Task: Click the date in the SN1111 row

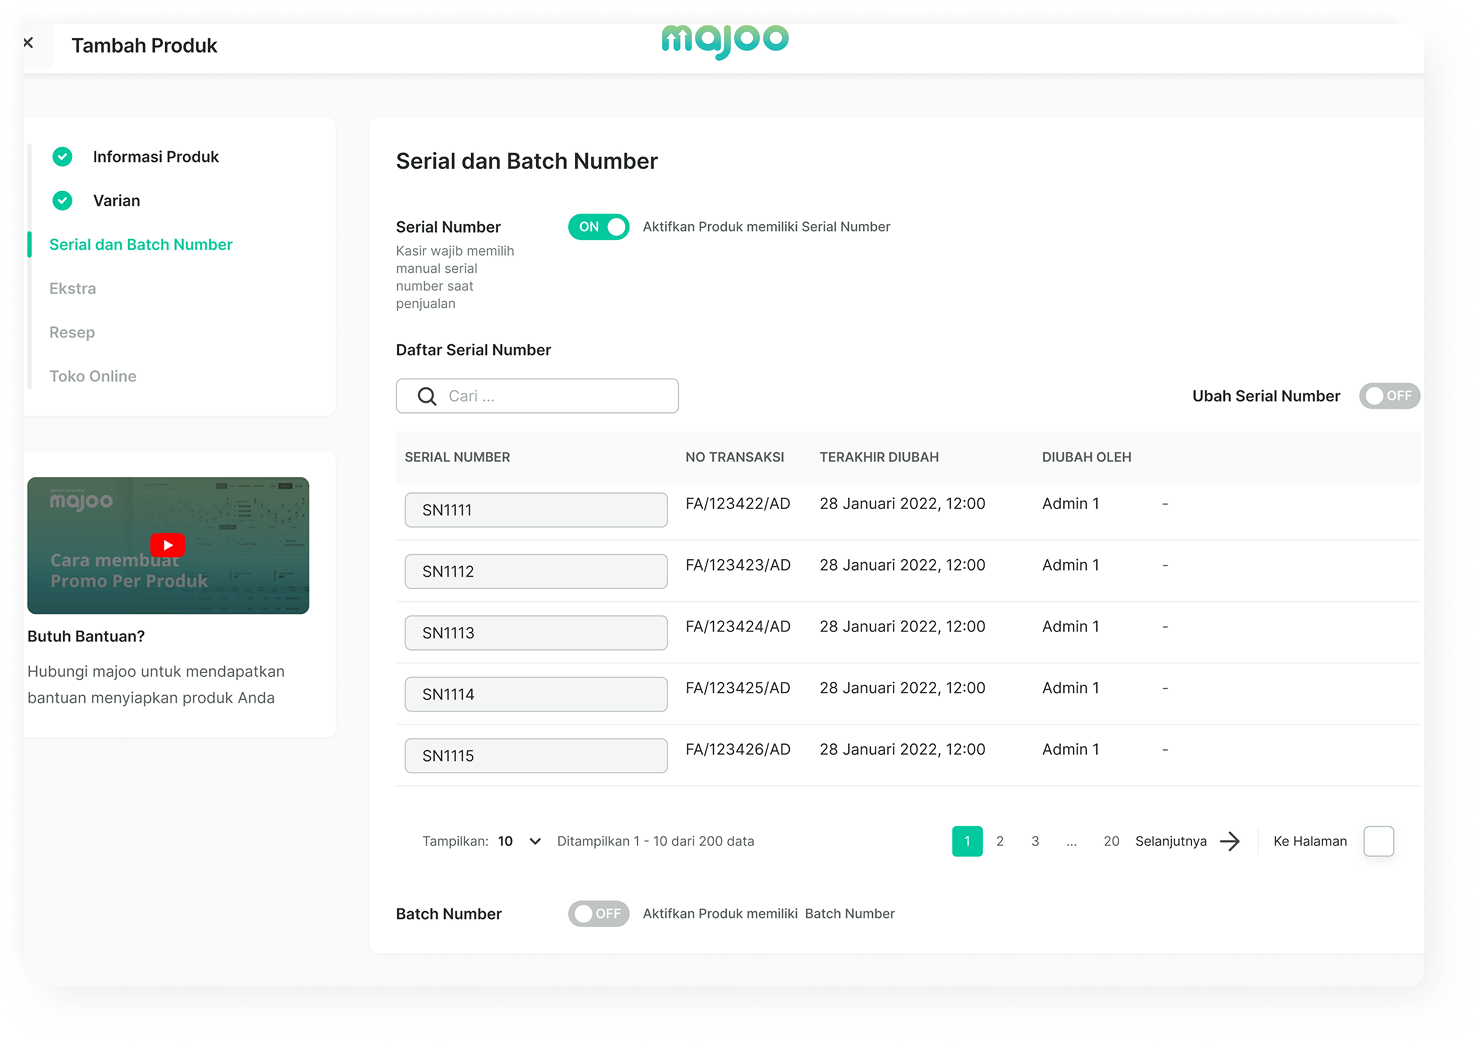Action: click(x=902, y=504)
